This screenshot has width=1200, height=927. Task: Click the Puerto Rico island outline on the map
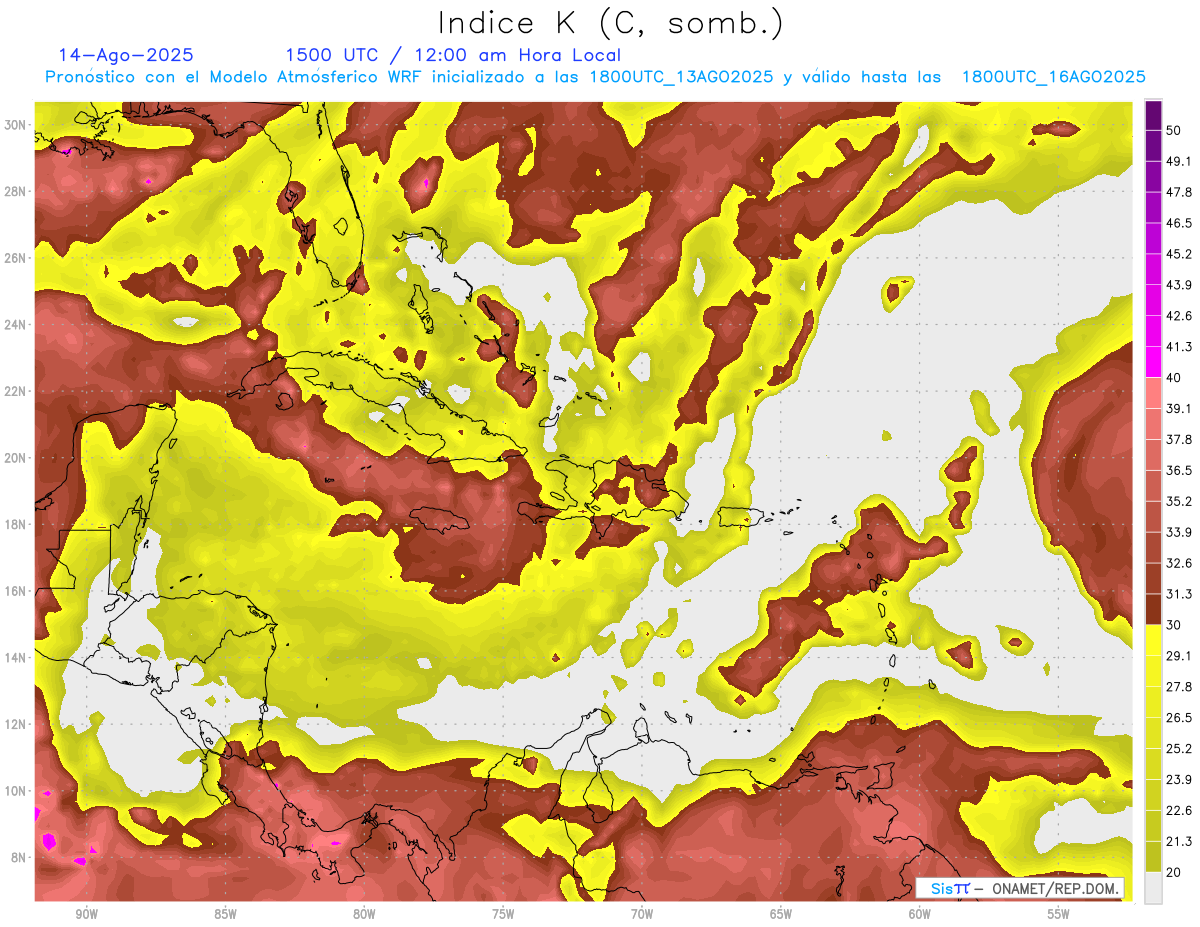click(741, 516)
